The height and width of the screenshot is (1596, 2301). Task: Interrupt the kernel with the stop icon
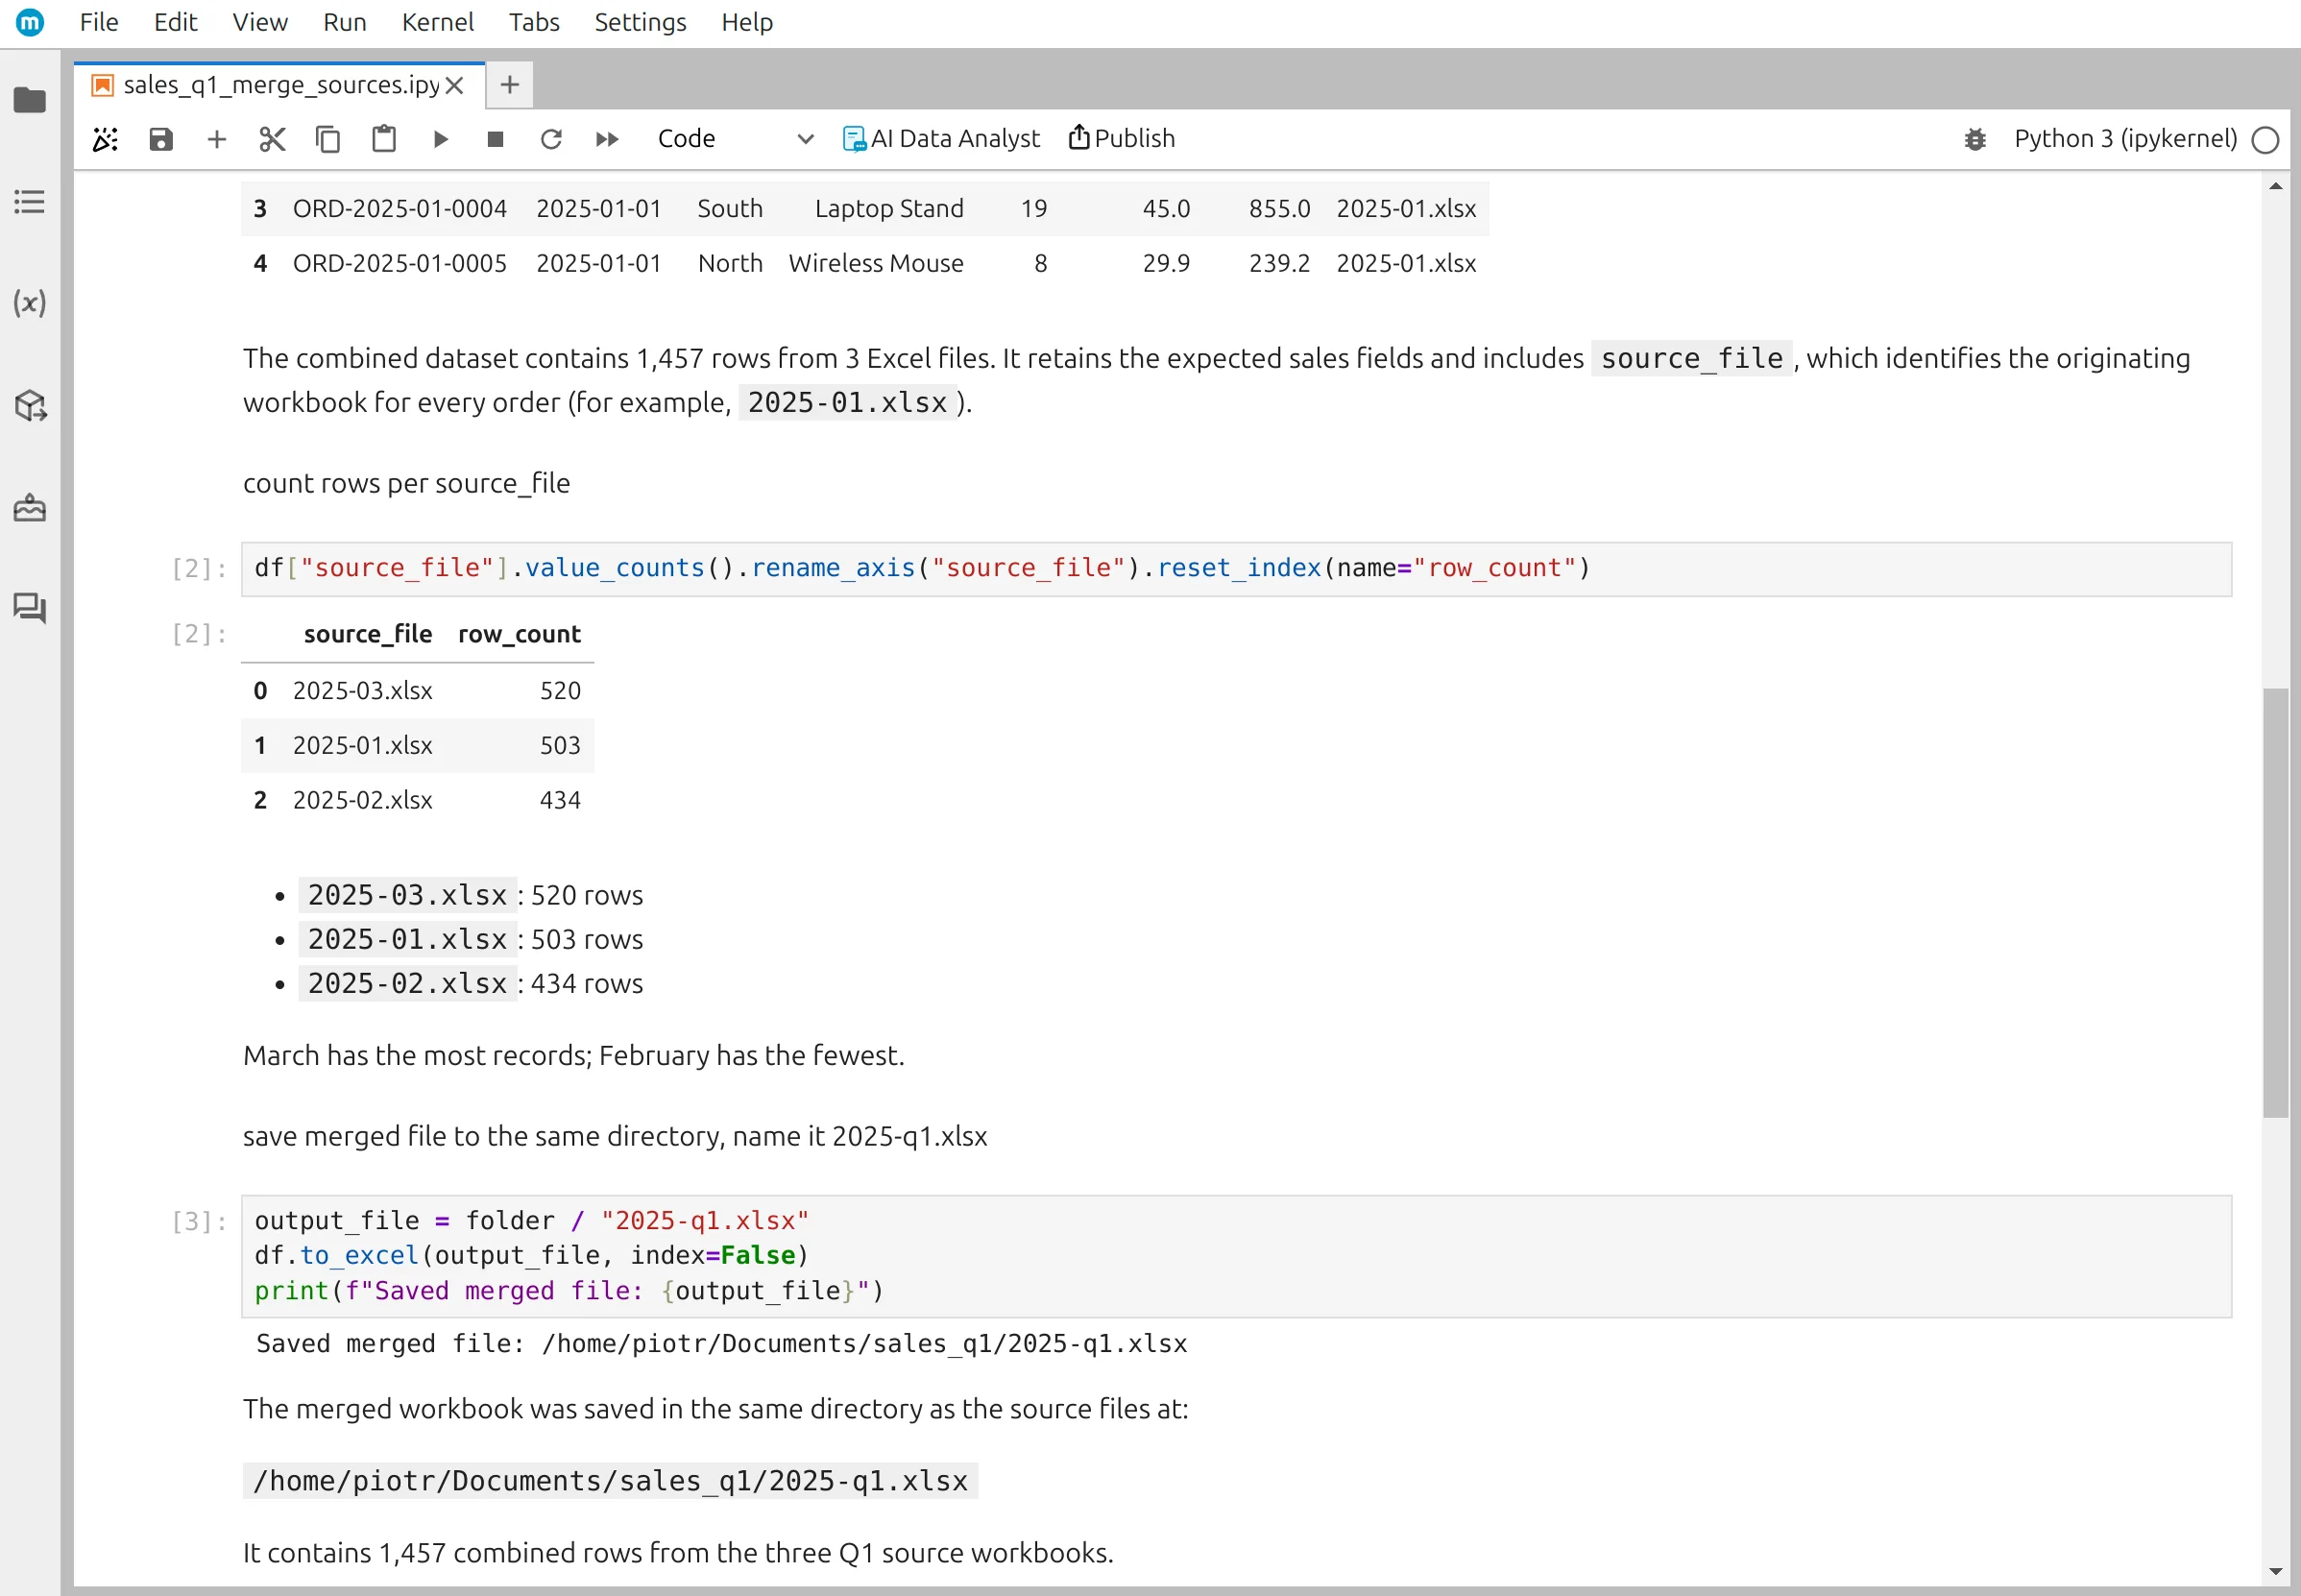pyautogui.click(x=495, y=139)
